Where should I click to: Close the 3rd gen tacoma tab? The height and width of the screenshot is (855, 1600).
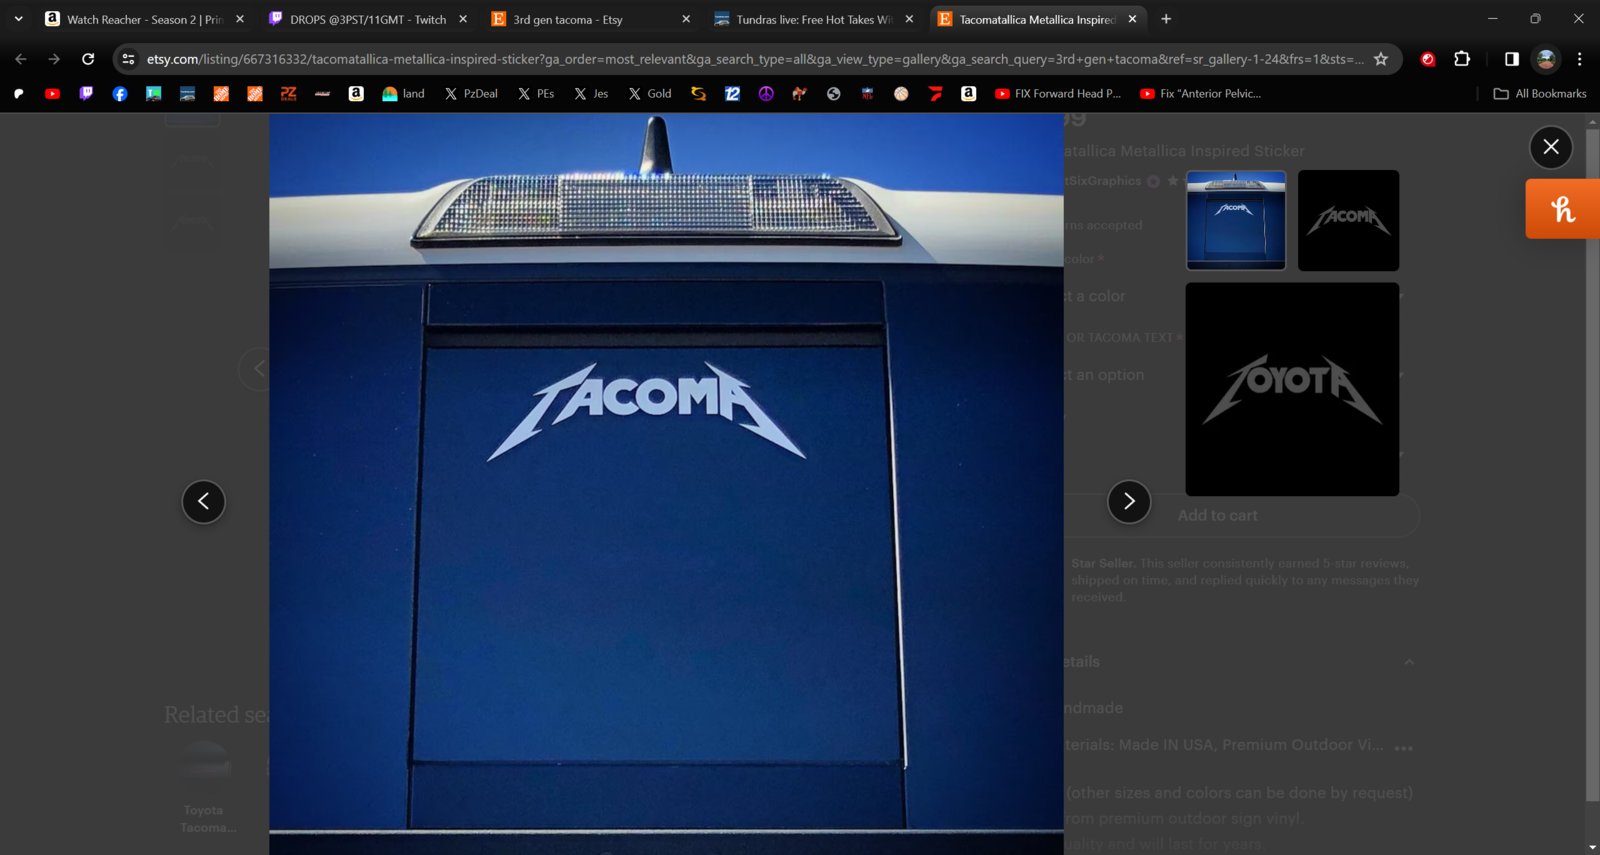[x=686, y=19]
